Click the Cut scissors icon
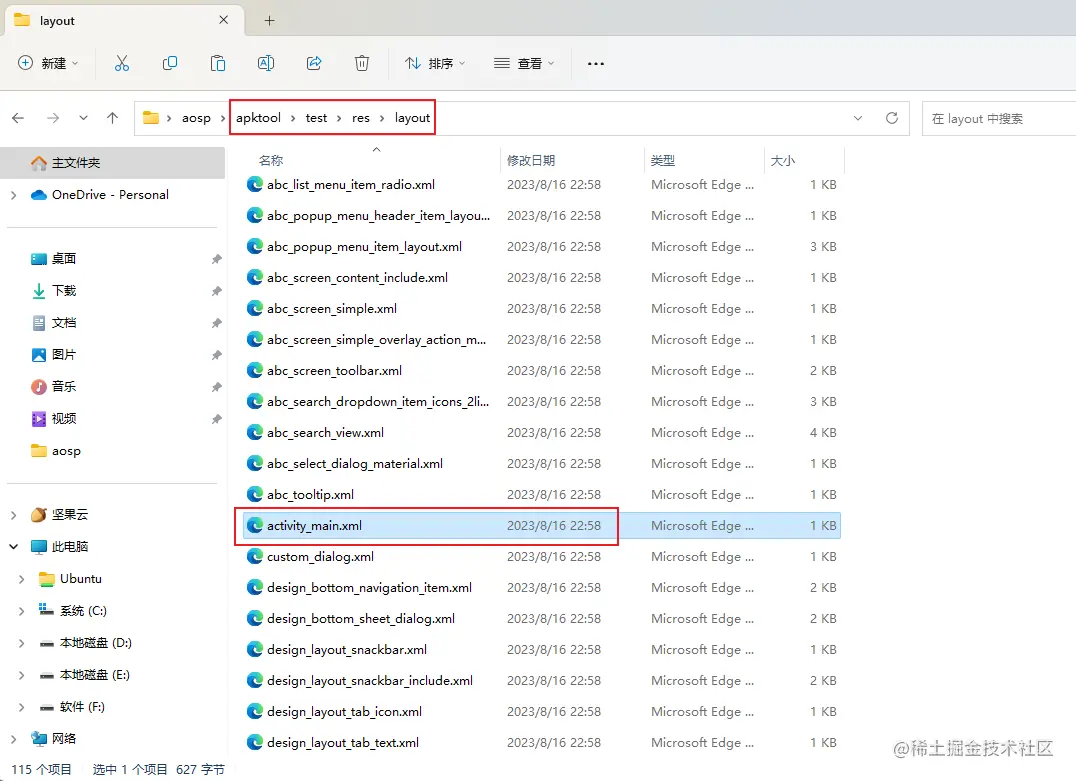This screenshot has width=1076, height=781. point(121,63)
